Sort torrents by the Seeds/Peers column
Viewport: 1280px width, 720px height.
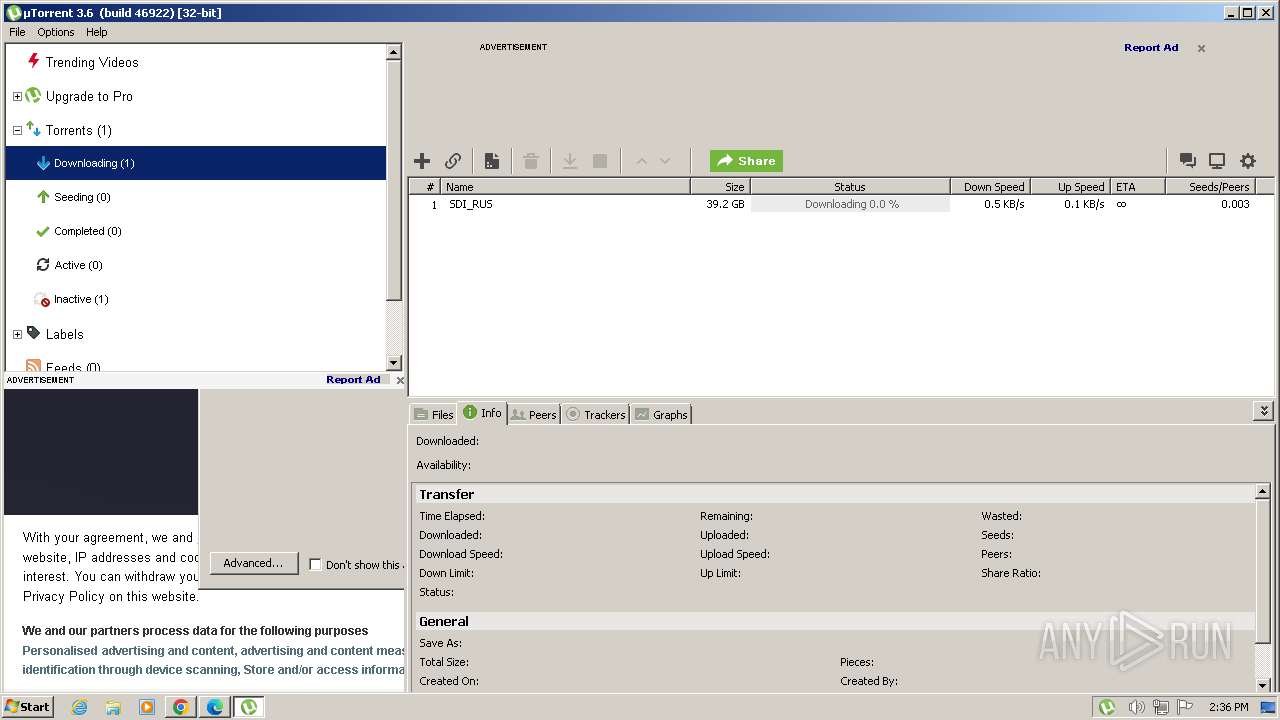(x=1210, y=187)
